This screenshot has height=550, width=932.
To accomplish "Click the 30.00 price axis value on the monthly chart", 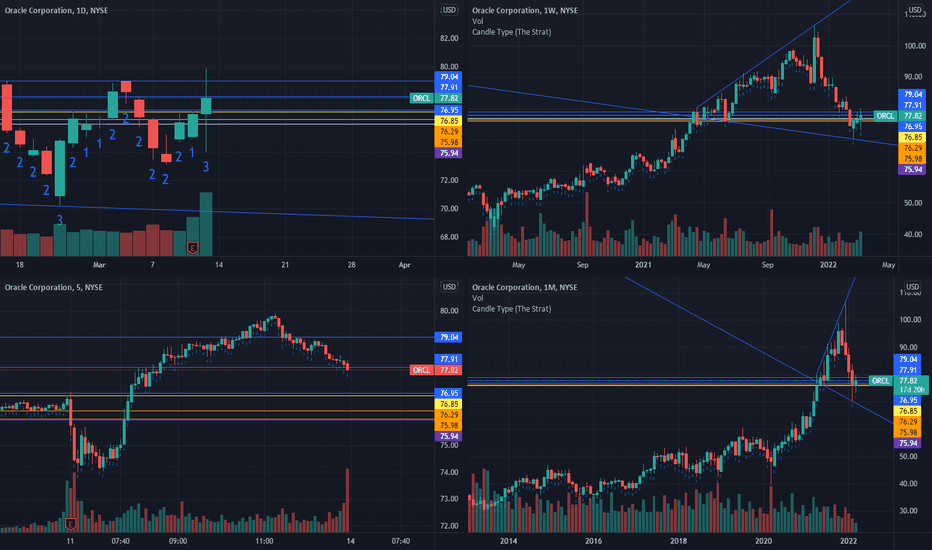I will [908, 511].
